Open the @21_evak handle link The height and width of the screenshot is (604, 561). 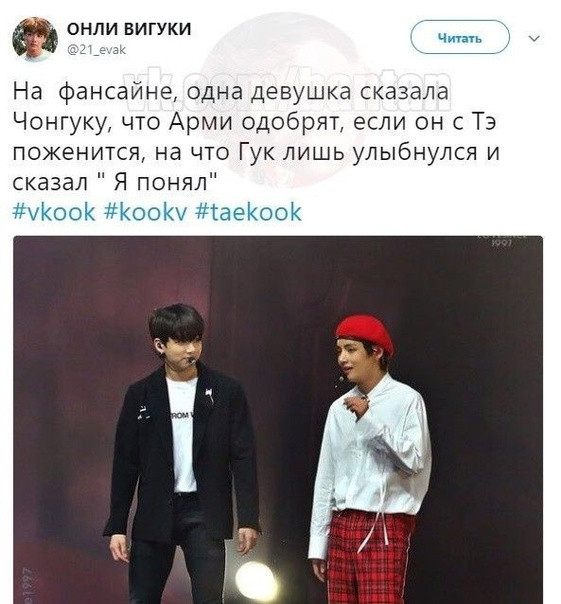pyautogui.click(x=96, y=50)
